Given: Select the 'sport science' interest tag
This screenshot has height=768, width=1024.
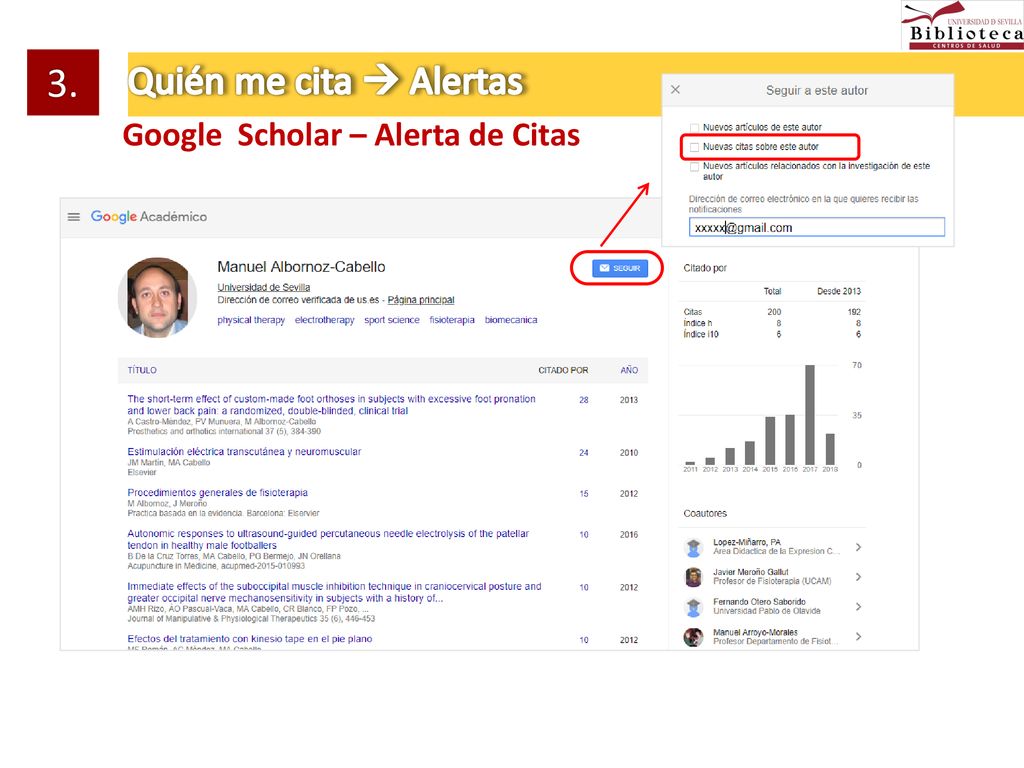Looking at the screenshot, I should 392,320.
